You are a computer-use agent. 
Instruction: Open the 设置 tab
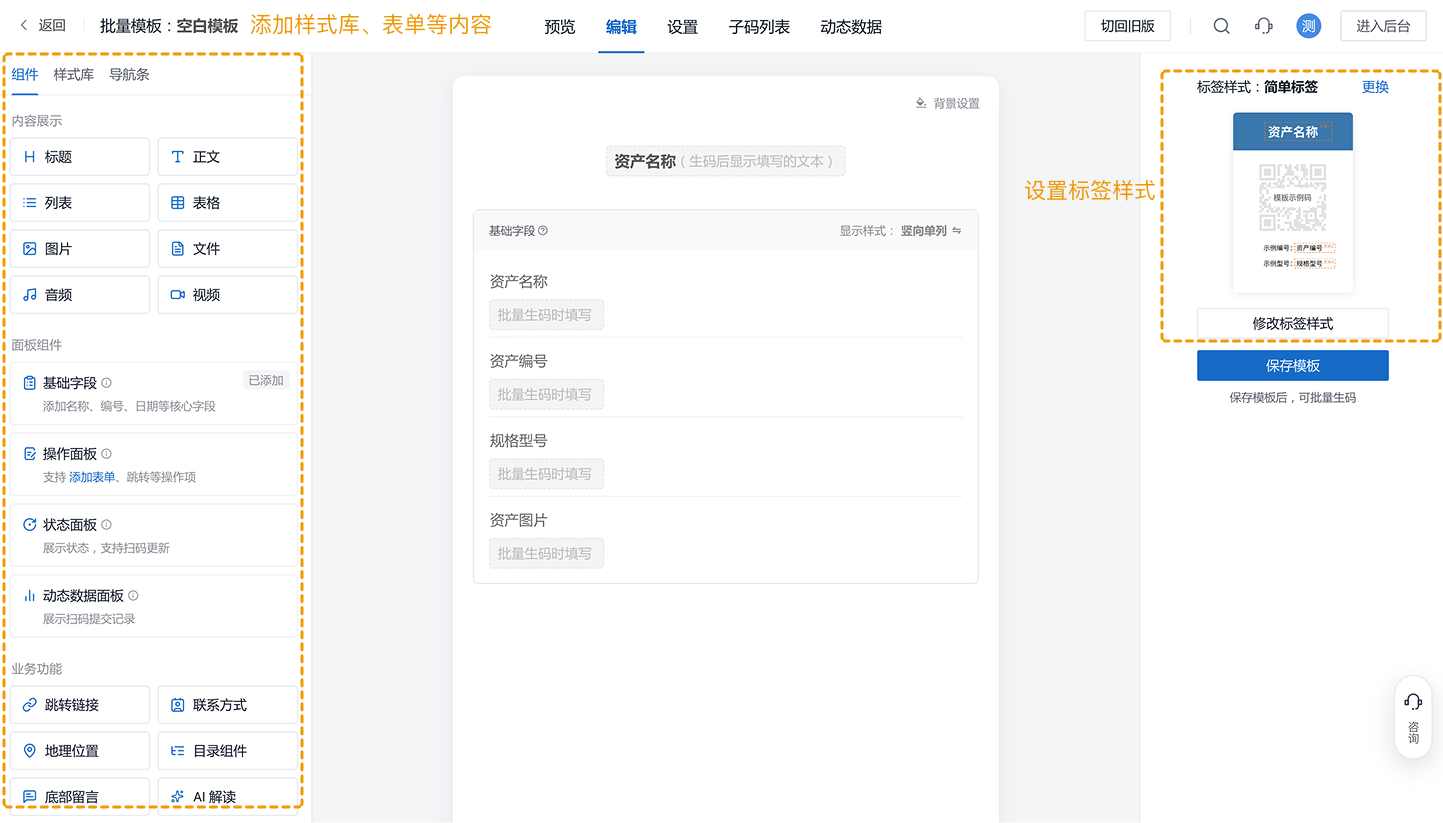pos(682,27)
